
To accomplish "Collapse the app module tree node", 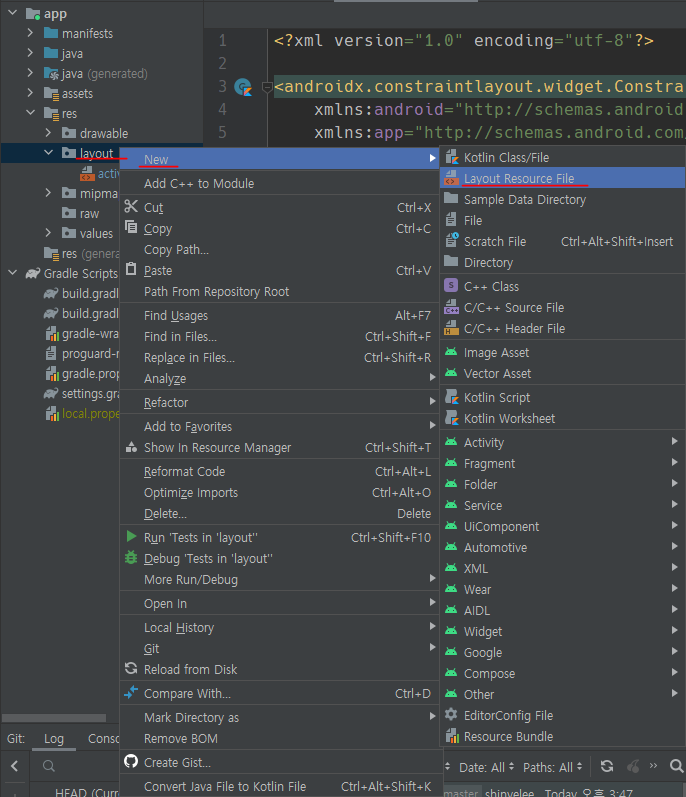I will [x=13, y=13].
